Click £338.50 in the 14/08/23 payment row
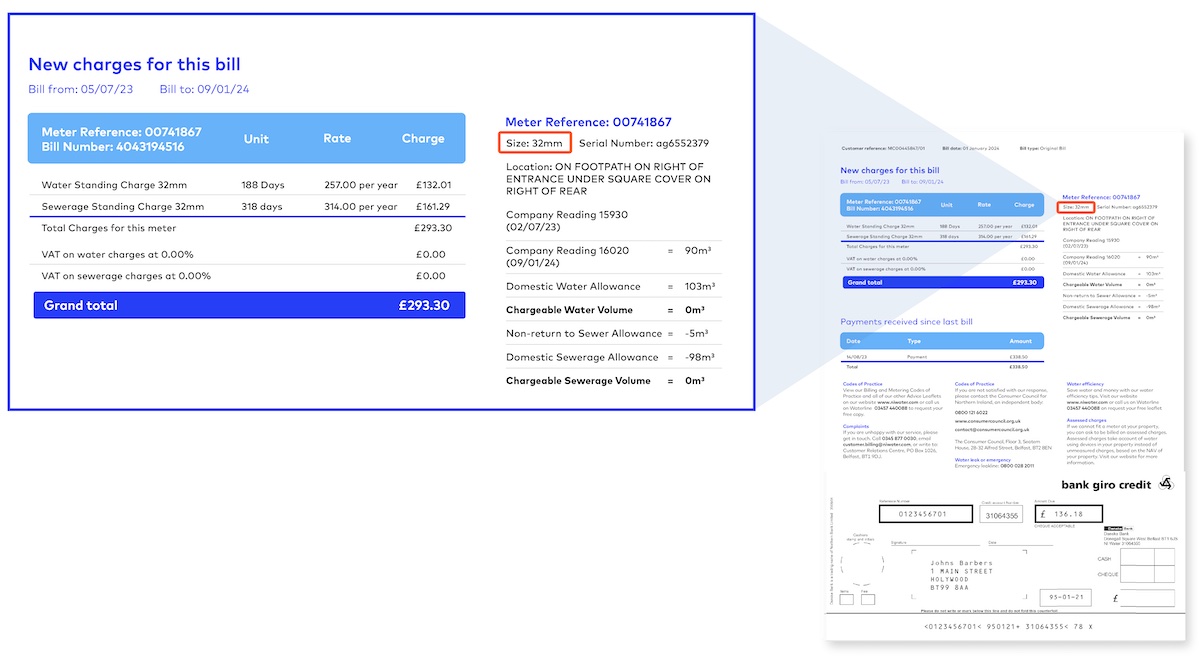This screenshot has width=1200, height=661. [x=1019, y=357]
